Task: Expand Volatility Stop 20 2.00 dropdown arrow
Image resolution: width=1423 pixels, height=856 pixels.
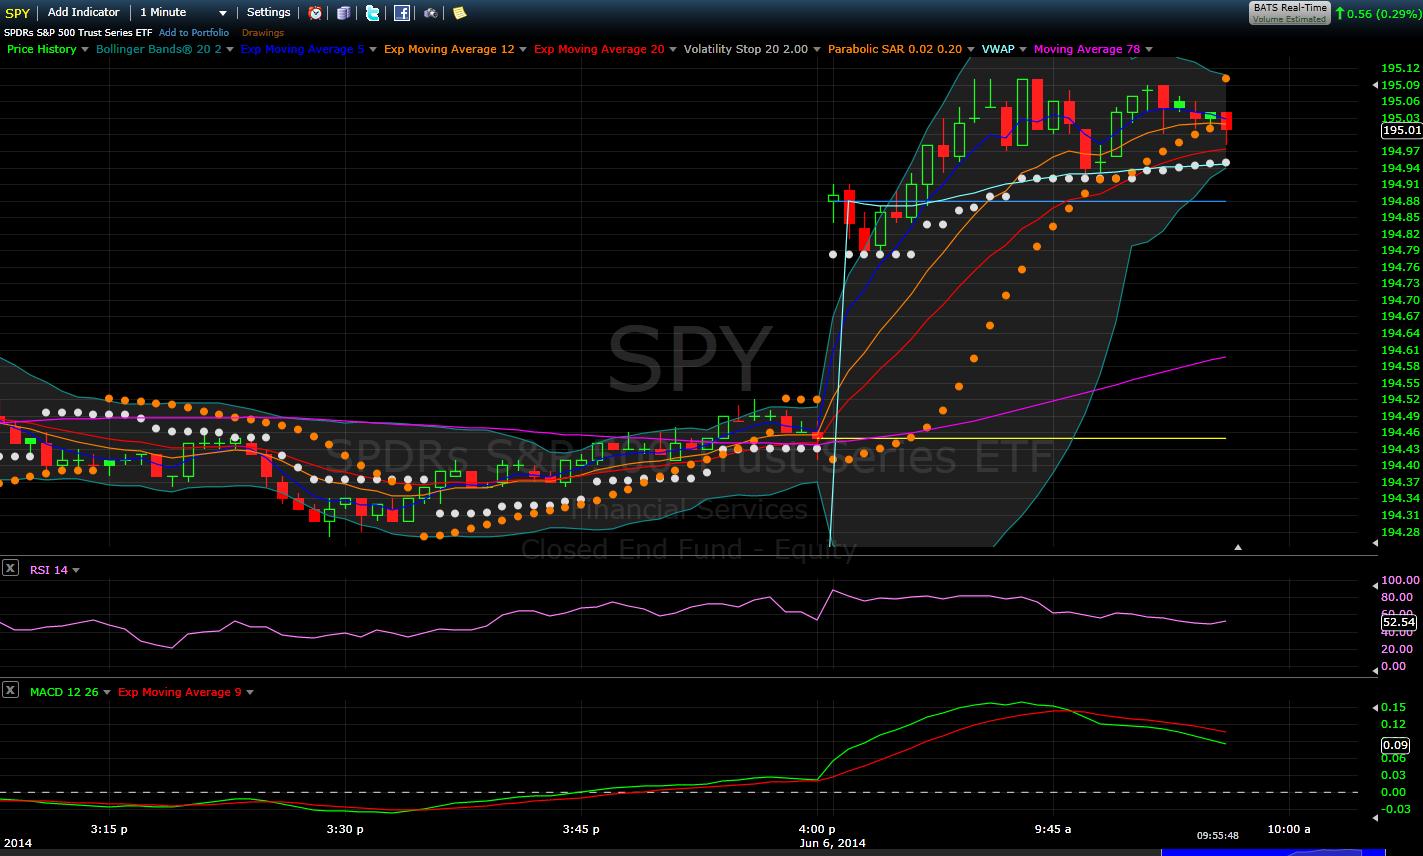Action: coord(817,49)
